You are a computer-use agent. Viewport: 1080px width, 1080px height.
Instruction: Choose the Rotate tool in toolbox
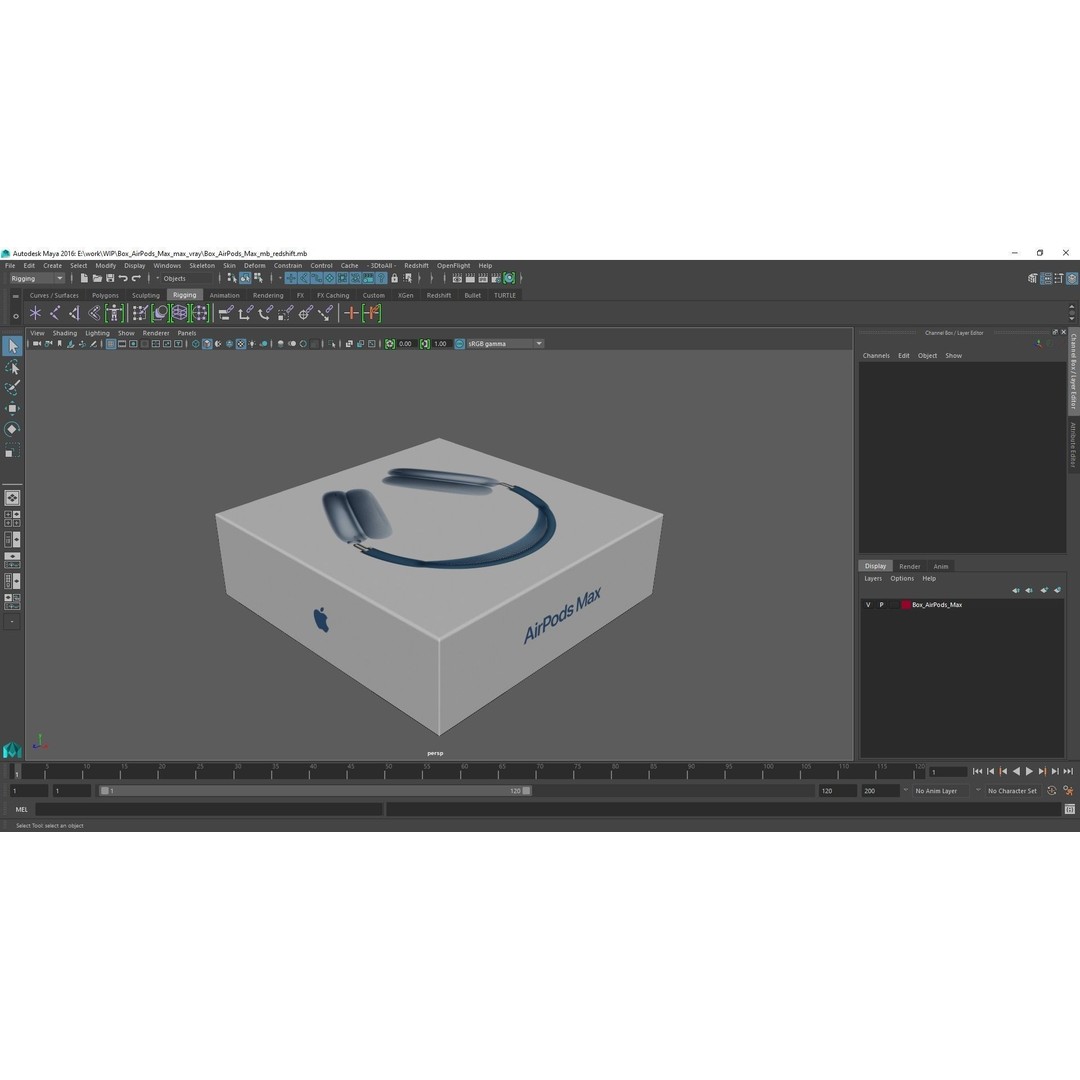tap(12, 429)
